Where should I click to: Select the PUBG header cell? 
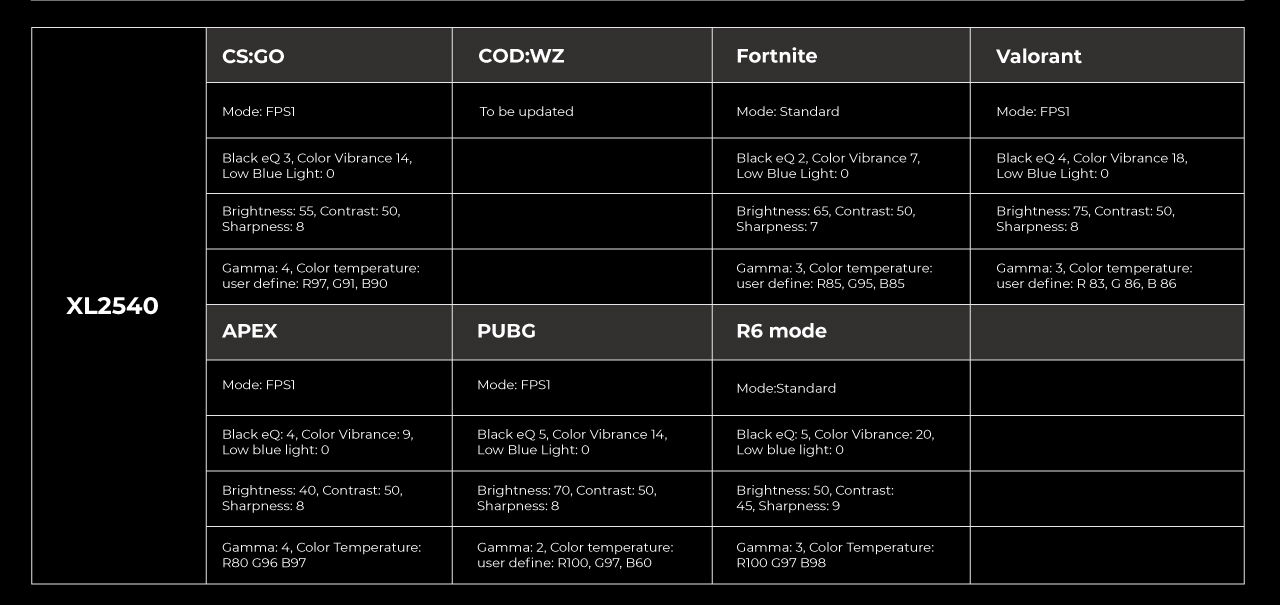point(582,332)
